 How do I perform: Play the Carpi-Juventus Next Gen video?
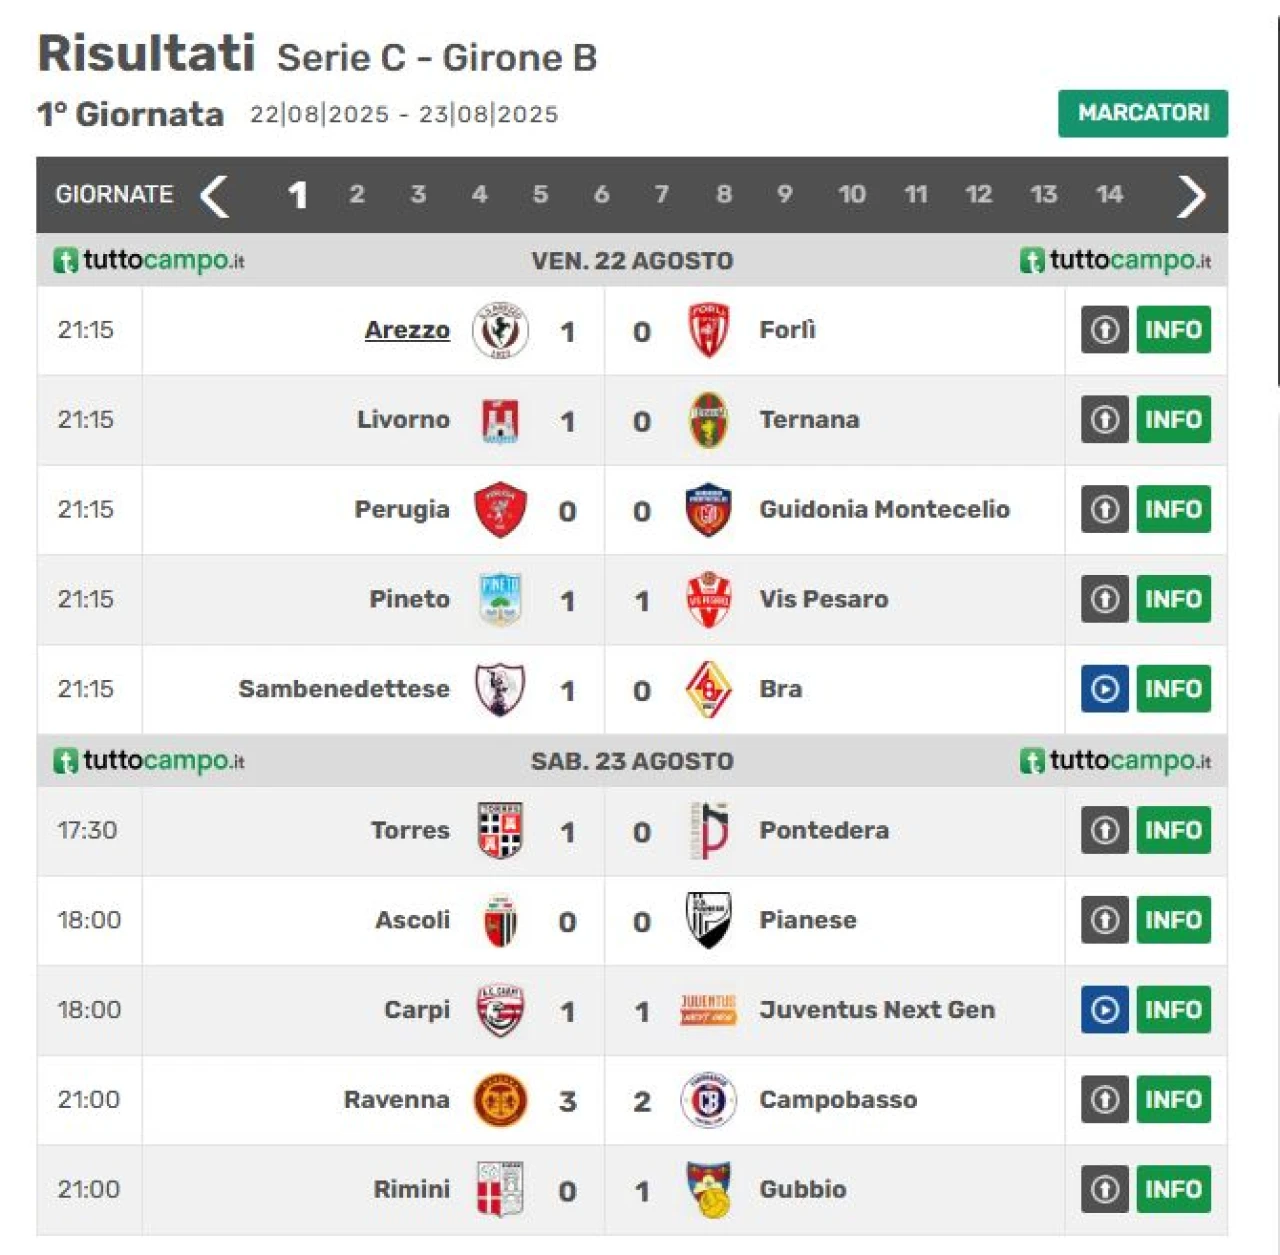[x=1104, y=1010]
